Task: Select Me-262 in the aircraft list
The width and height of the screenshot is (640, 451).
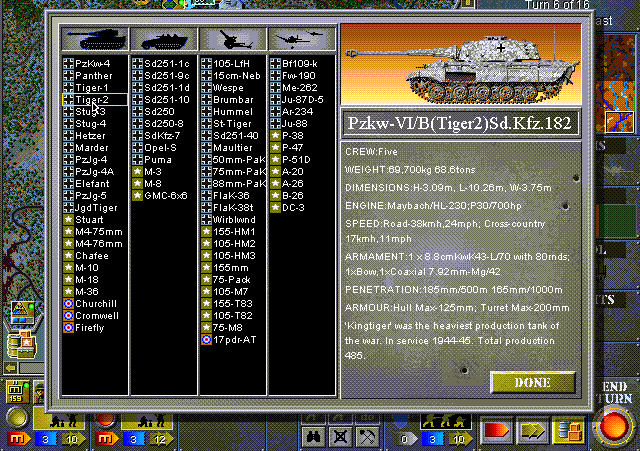Action: point(299,88)
